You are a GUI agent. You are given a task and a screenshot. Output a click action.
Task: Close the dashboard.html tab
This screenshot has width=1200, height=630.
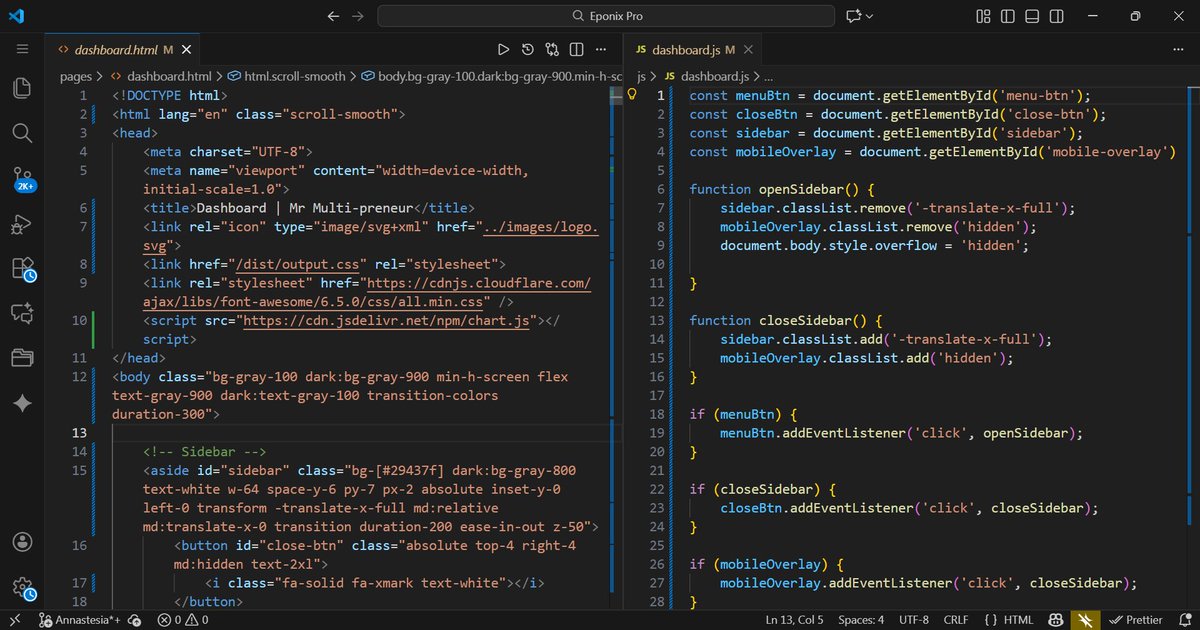coord(187,49)
